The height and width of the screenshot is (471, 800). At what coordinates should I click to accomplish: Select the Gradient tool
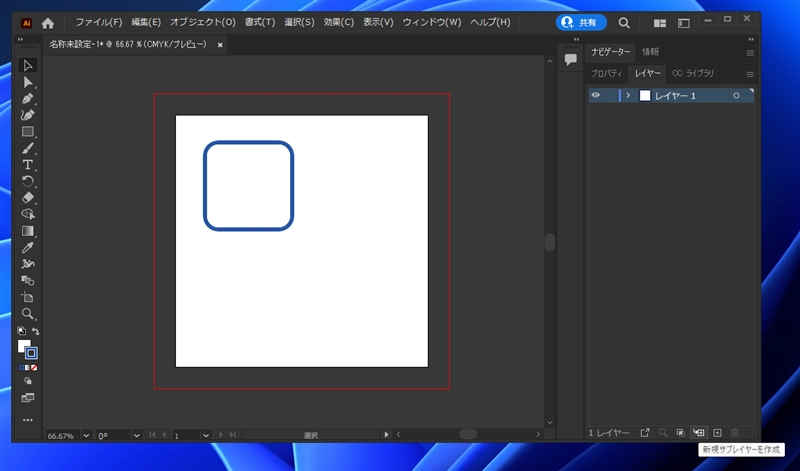pyautogui.click(x=28, y=231)
